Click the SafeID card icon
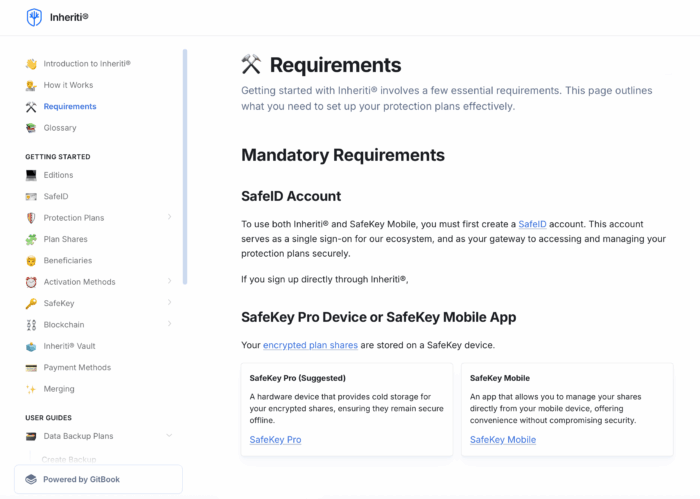 (31, 197)
